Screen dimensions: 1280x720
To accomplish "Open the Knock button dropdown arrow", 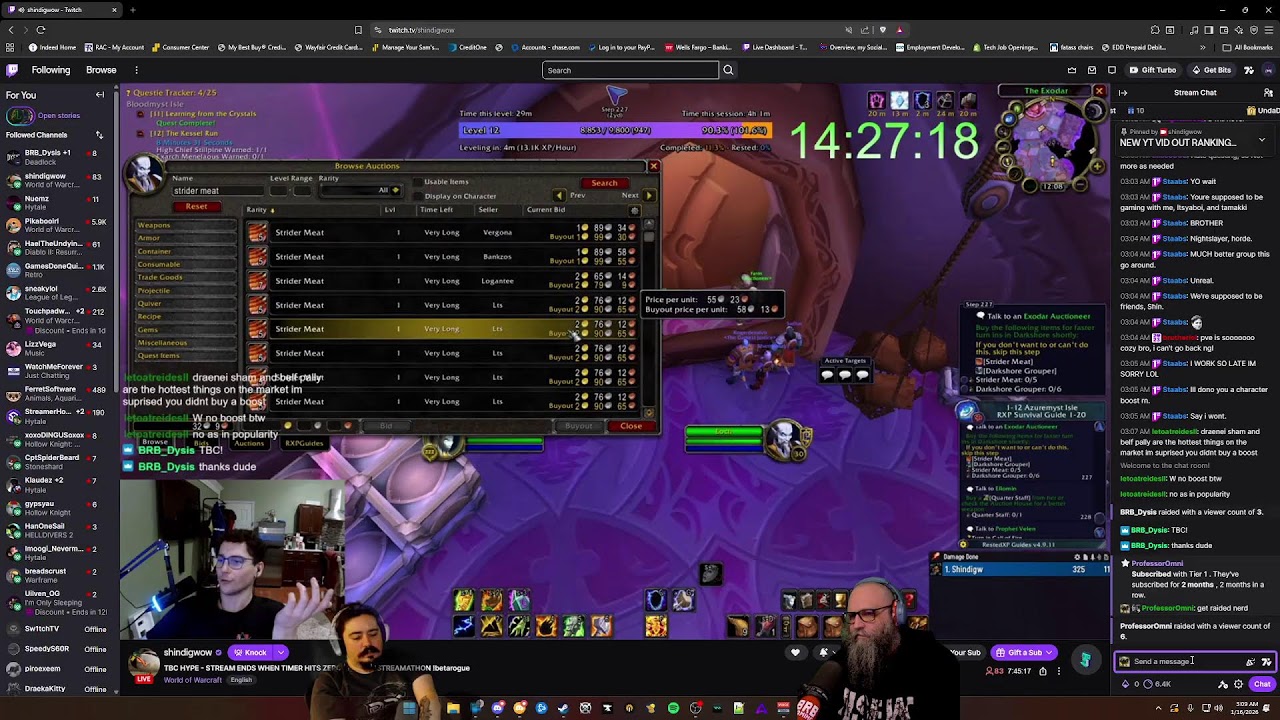I will 281,653.
